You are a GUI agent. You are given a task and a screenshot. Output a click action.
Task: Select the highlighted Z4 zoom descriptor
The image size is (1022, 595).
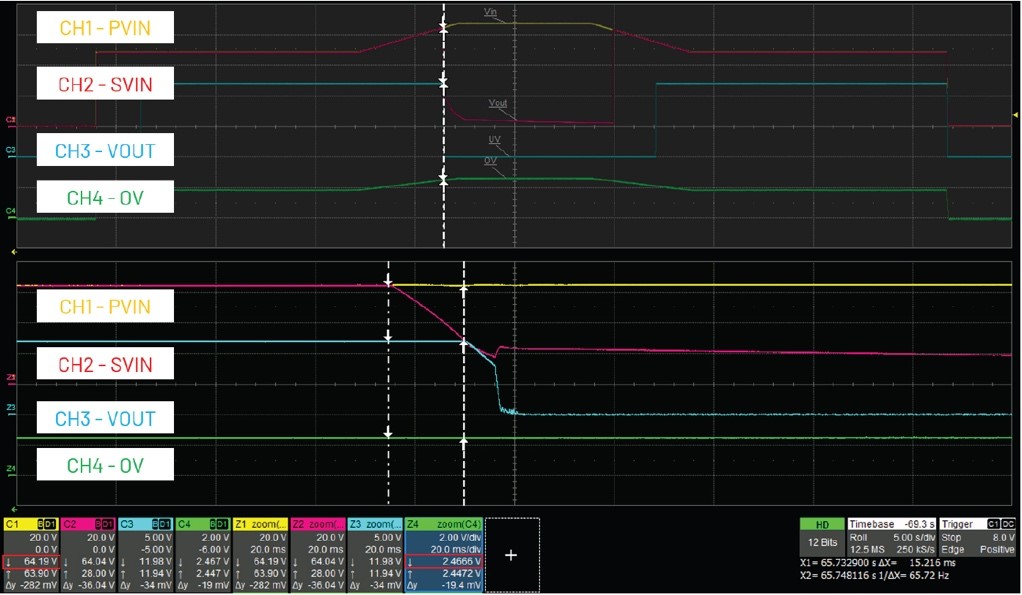(x=444, y=555)
